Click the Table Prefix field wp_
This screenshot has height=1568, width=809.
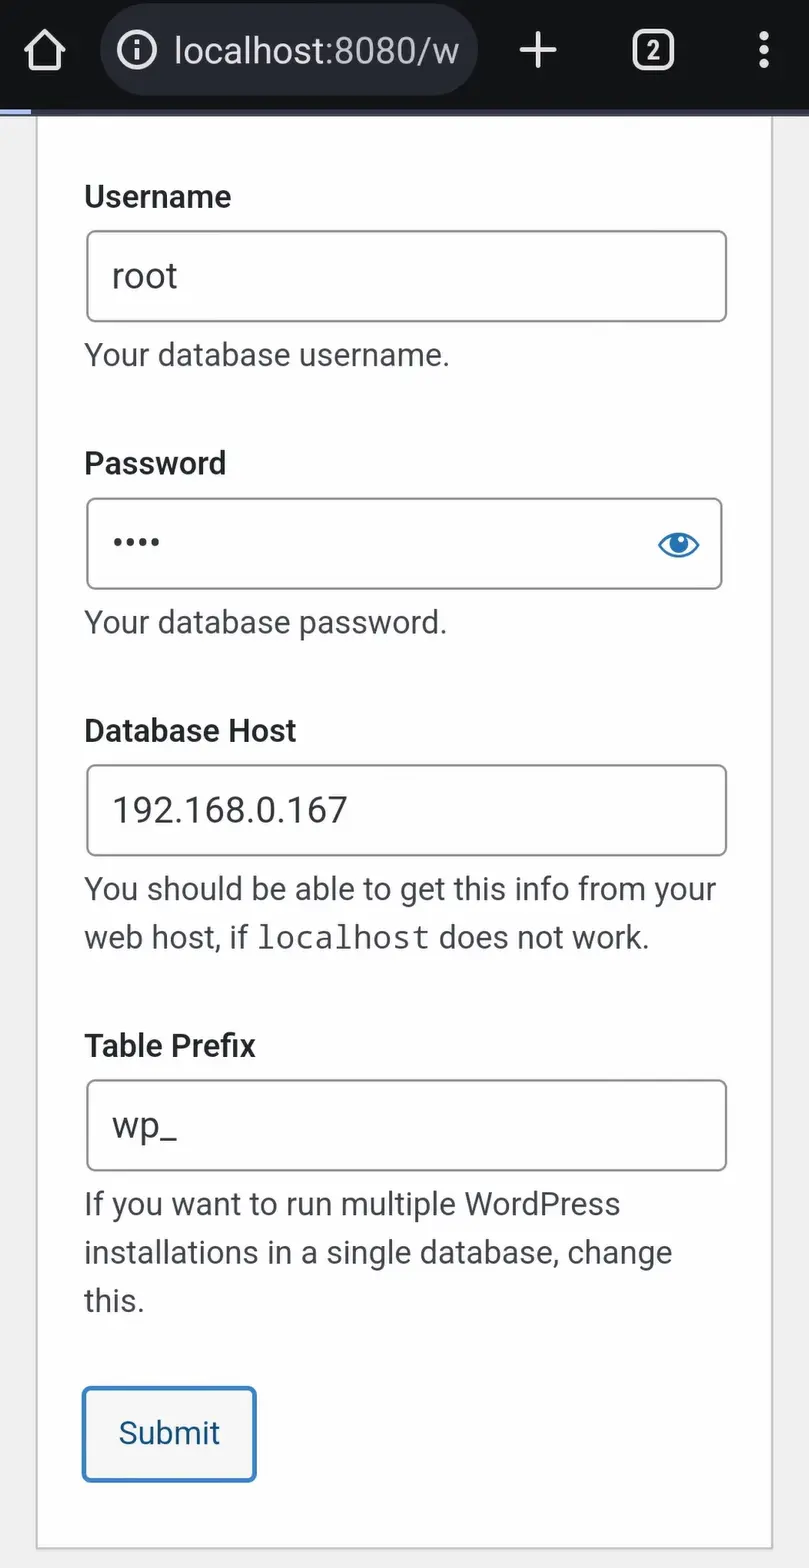click(x=406, y=1125)
